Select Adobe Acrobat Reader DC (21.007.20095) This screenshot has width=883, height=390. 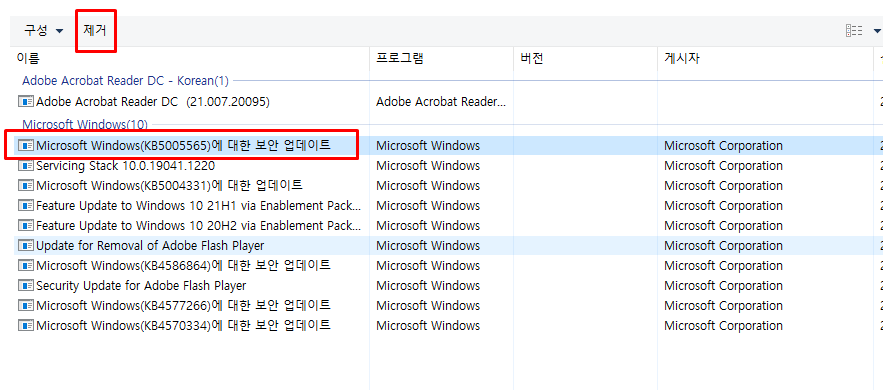(x=153, y=102)
